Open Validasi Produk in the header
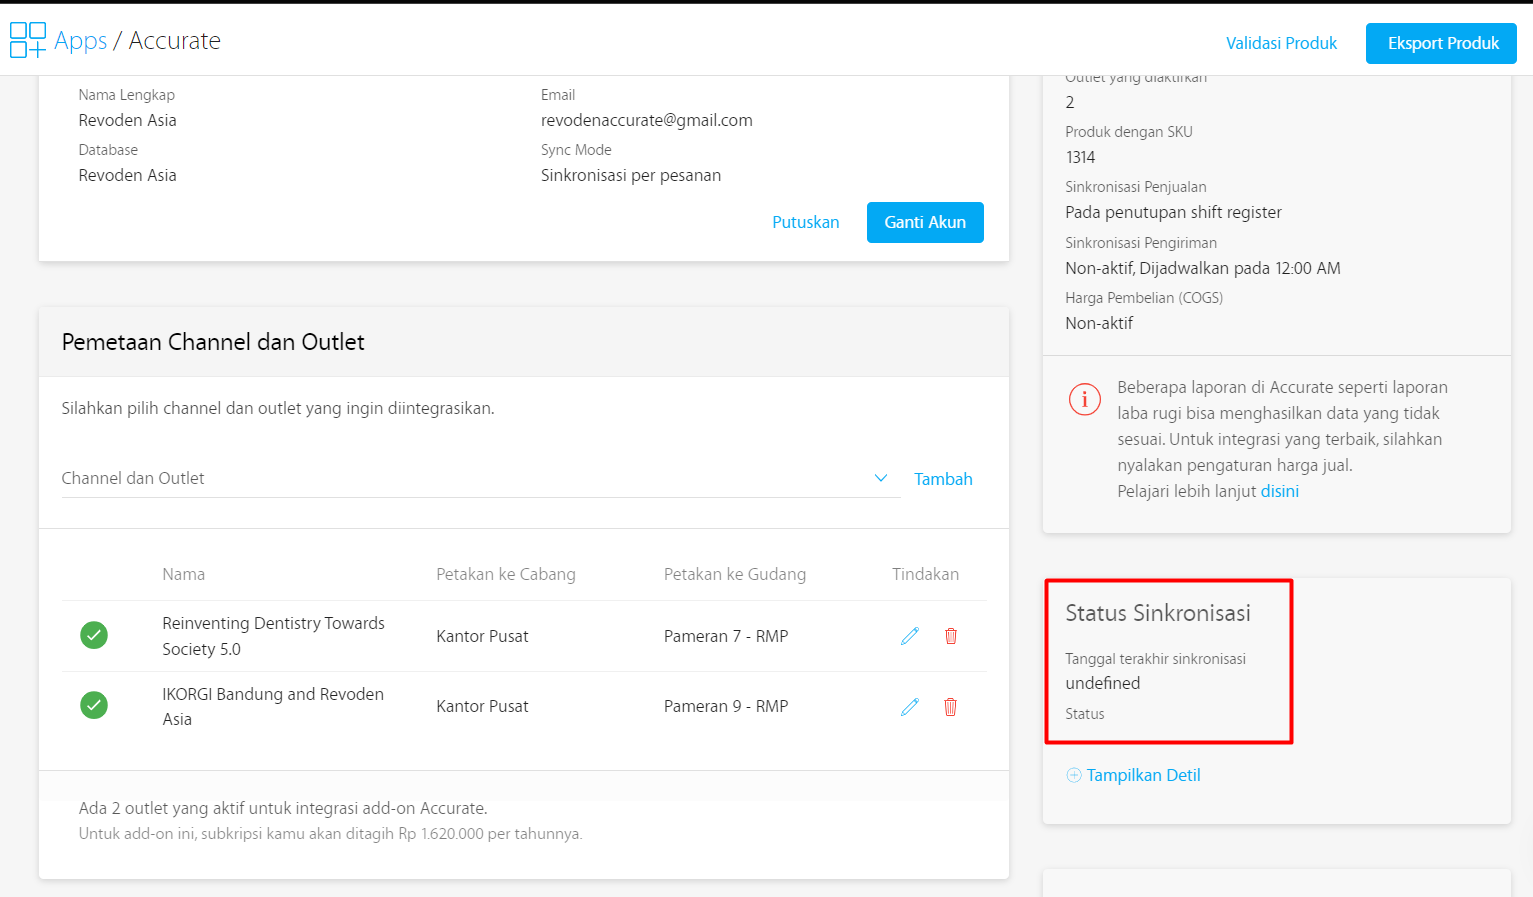Image resolution: width=1533 pixels, height=897 pixels. [x=1281, y=43]
